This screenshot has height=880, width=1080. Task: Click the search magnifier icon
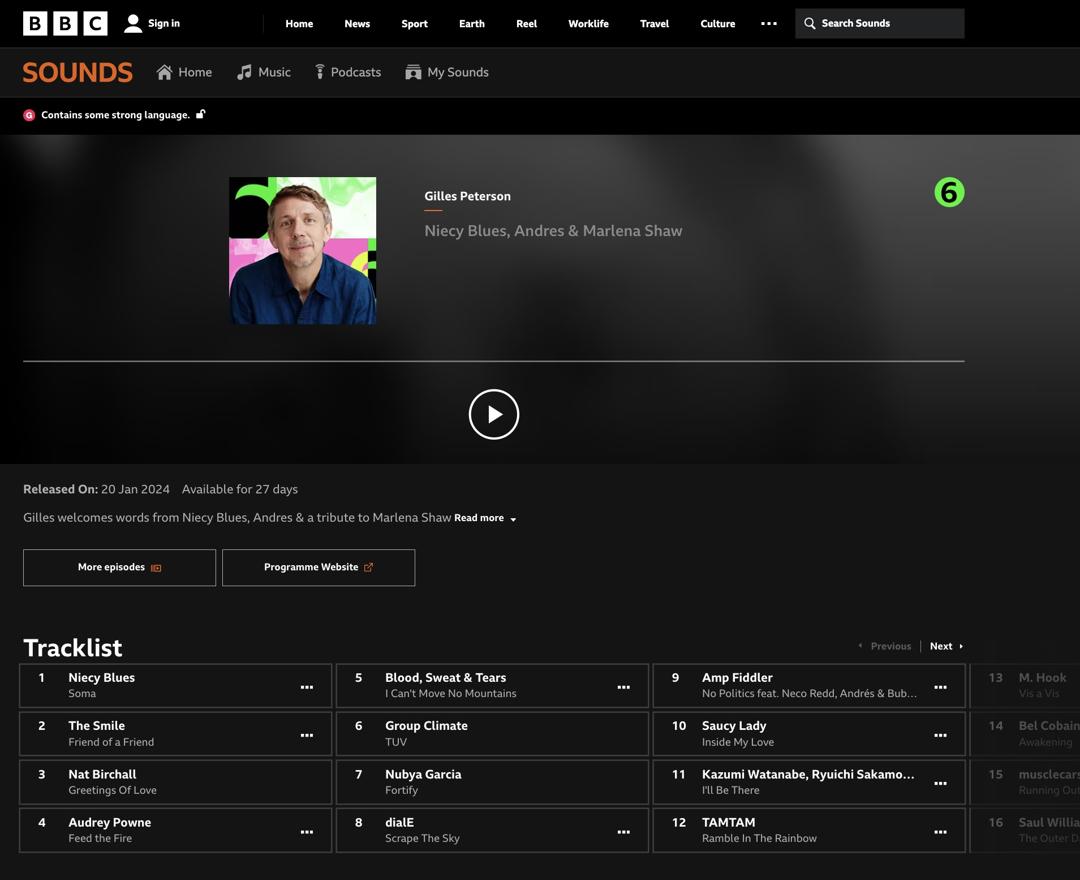click(809, 23)
